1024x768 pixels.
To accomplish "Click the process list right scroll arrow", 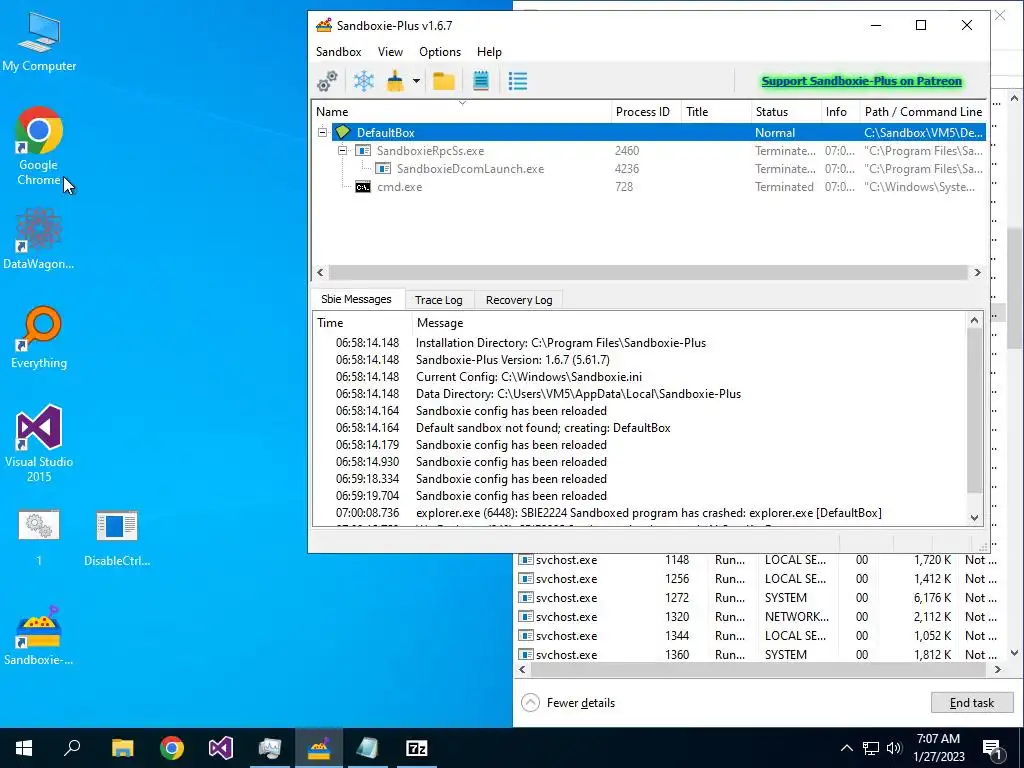I will click(x=977, y=272).
